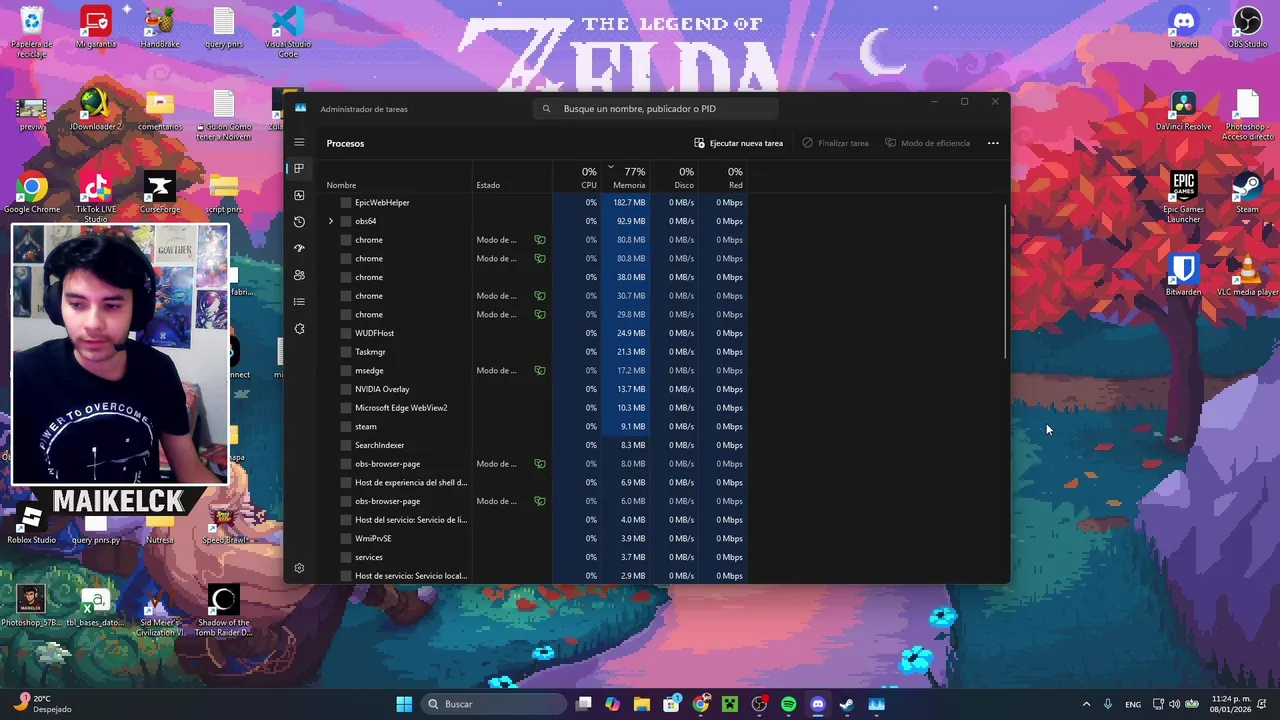This screenshot has height=720, width=1280.
Task: Open the Services page in sidebar
Action: (x=299, y=328)
